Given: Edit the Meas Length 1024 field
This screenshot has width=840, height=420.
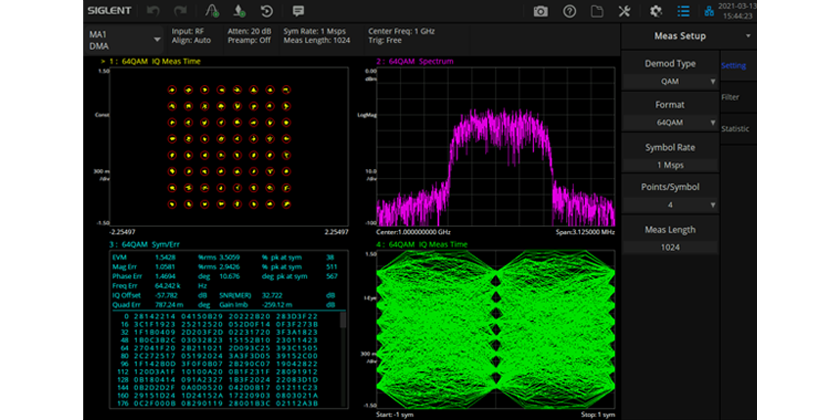Looking at the screenshot, I should pyautogui.click(x=670, y=246).
